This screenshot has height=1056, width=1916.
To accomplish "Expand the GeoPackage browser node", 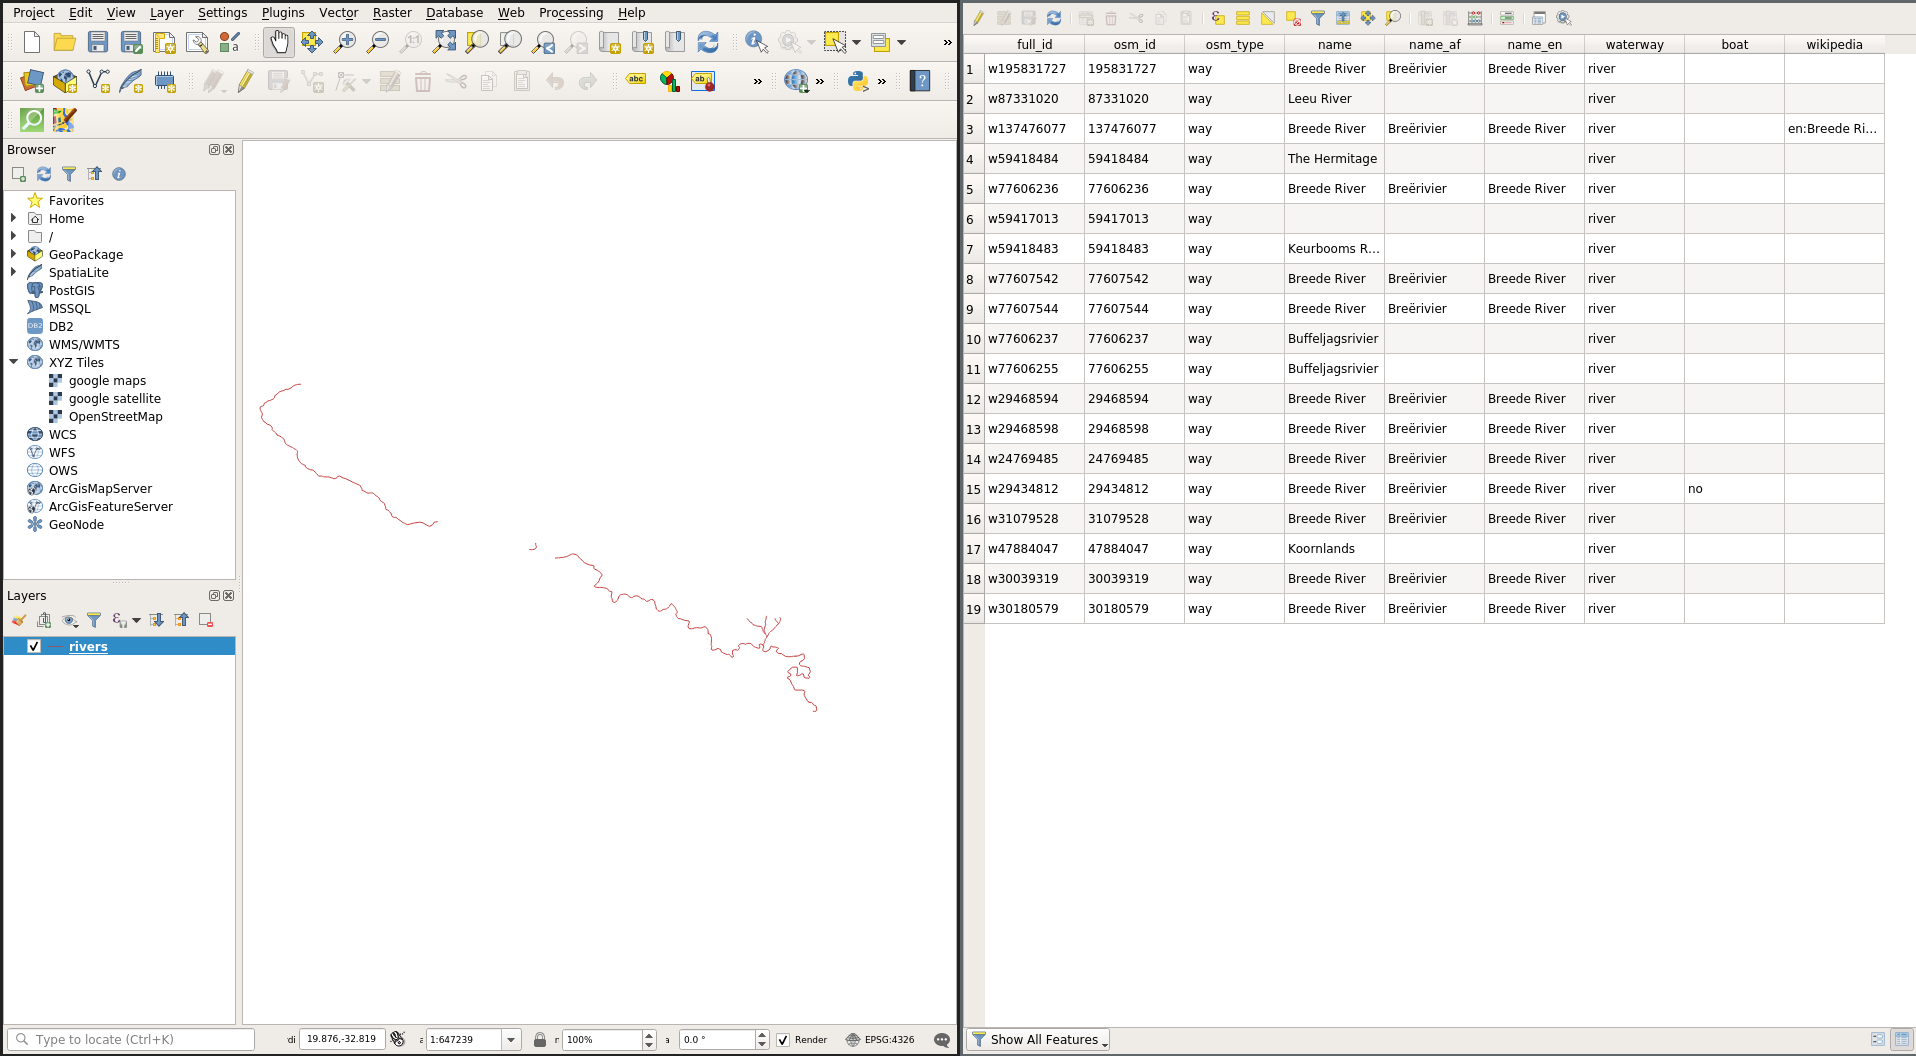I will (x=14, y=254).
